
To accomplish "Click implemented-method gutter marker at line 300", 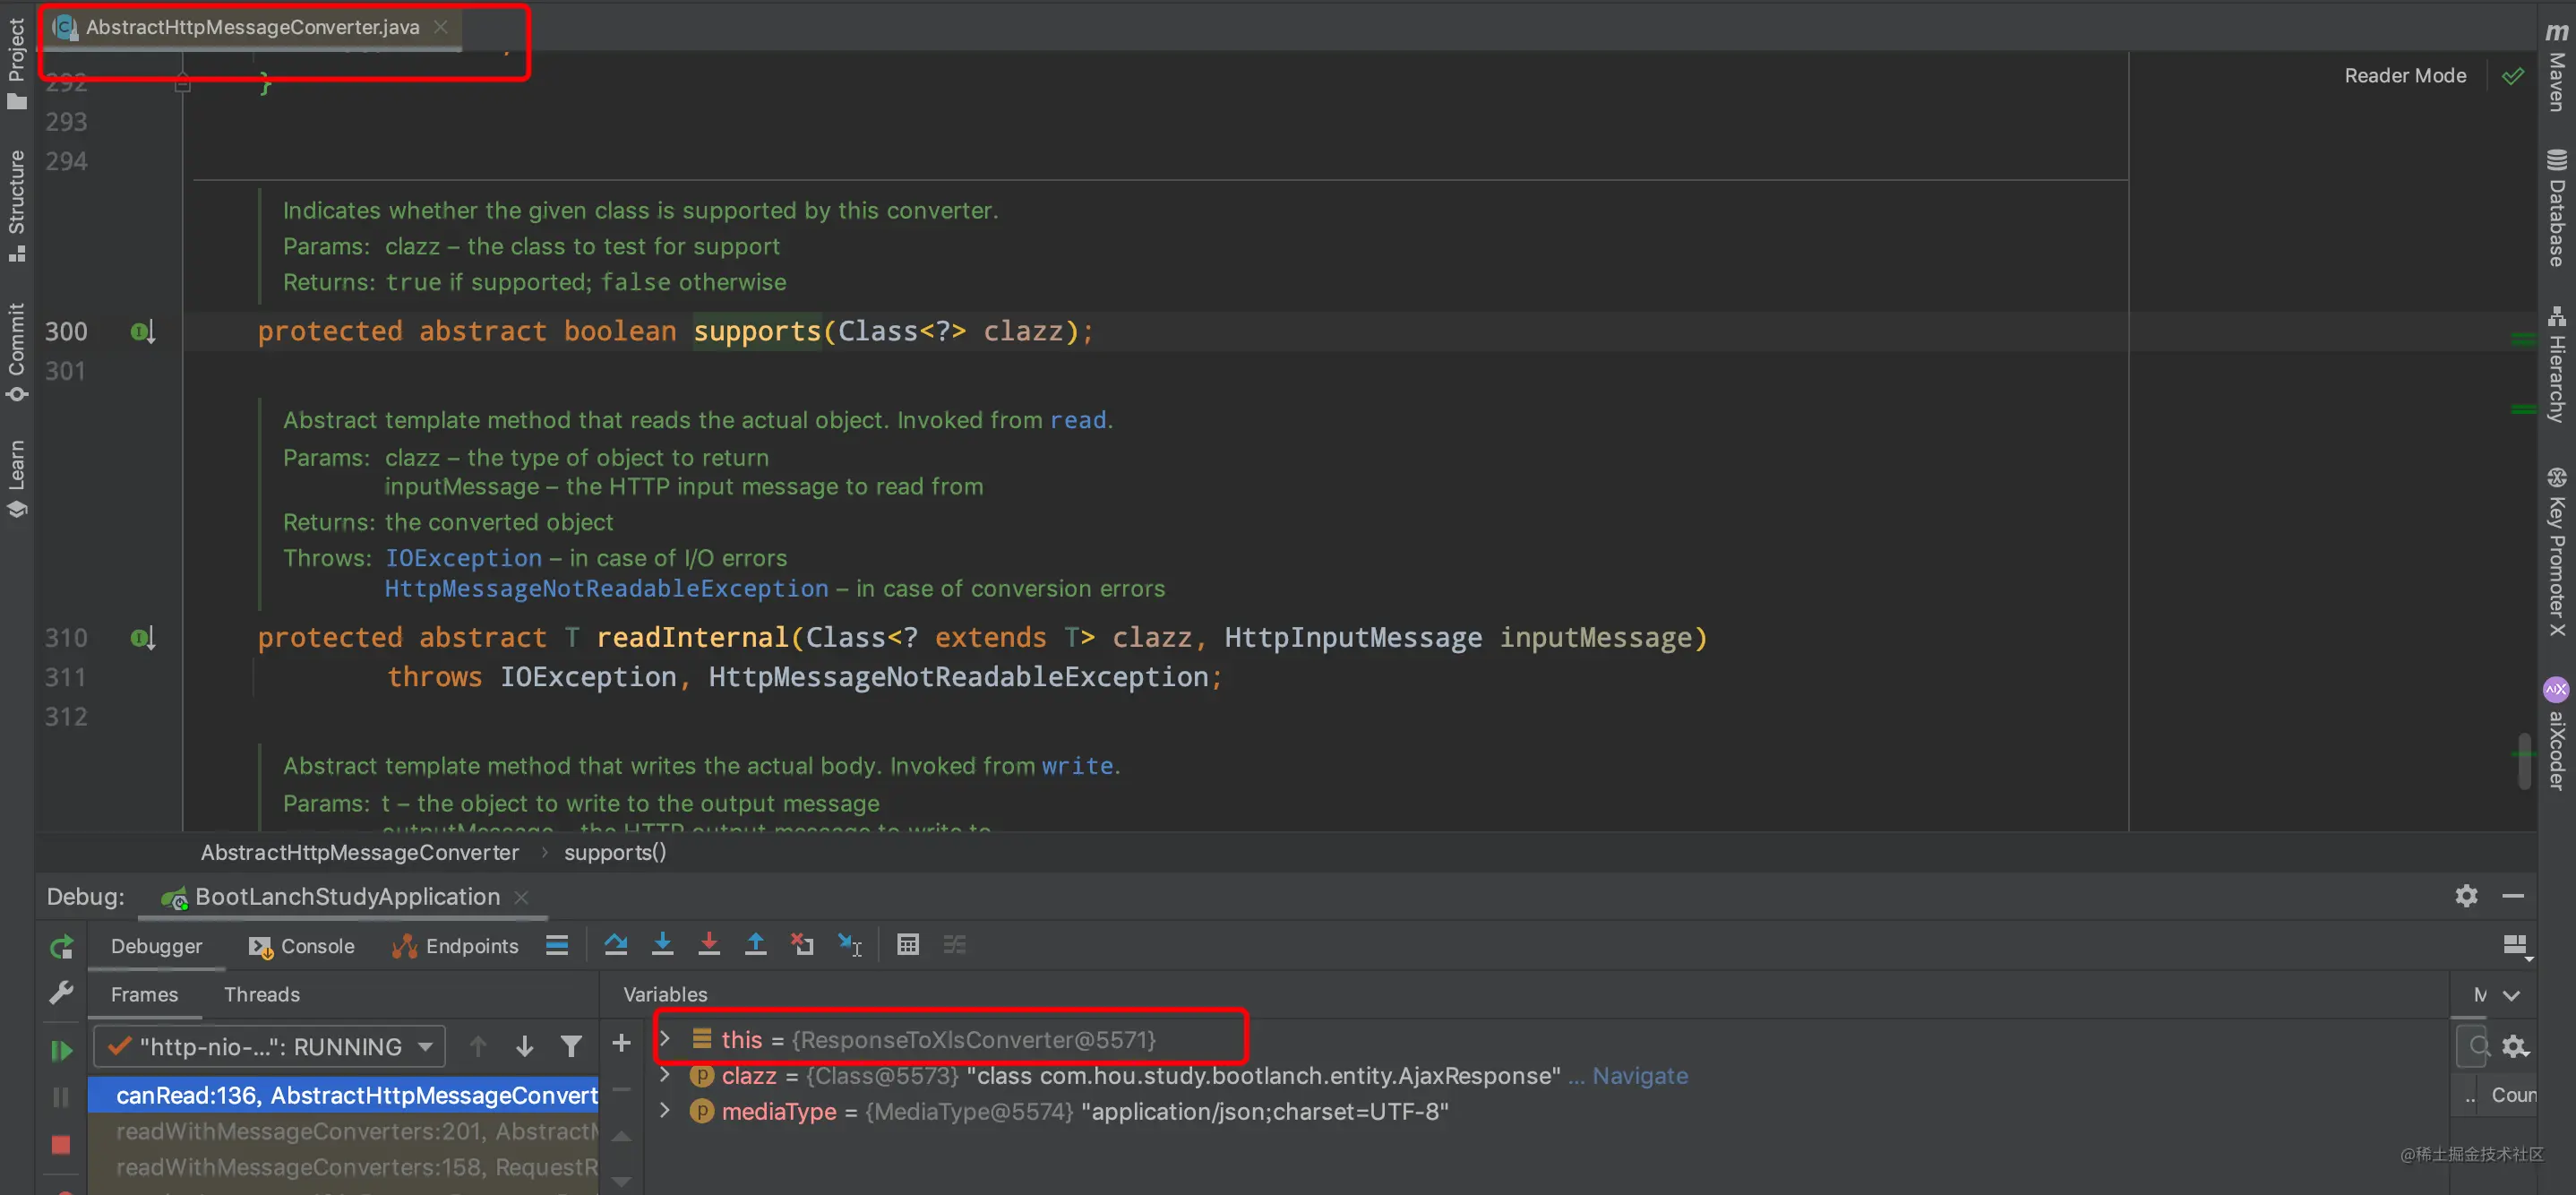I will point(143,332).
